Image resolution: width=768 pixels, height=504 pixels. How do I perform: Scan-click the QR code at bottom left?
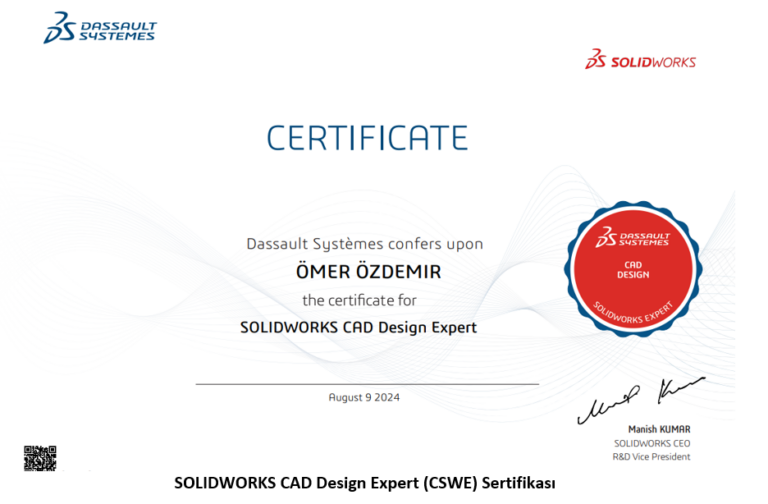tap(39, 458)
